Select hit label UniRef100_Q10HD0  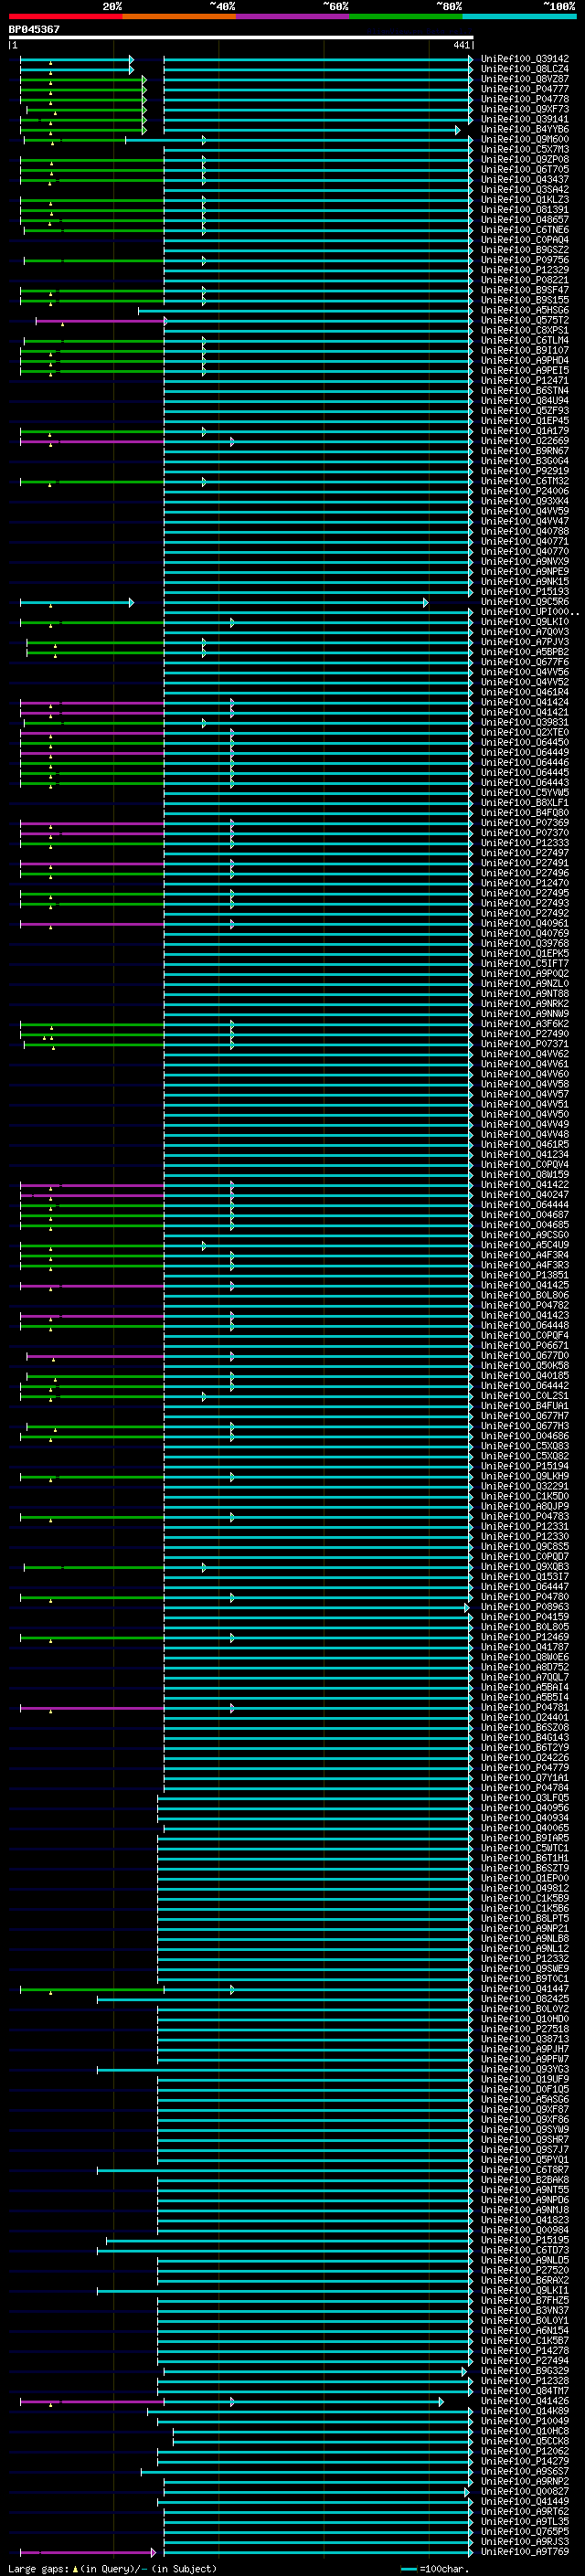[525, 2019]
